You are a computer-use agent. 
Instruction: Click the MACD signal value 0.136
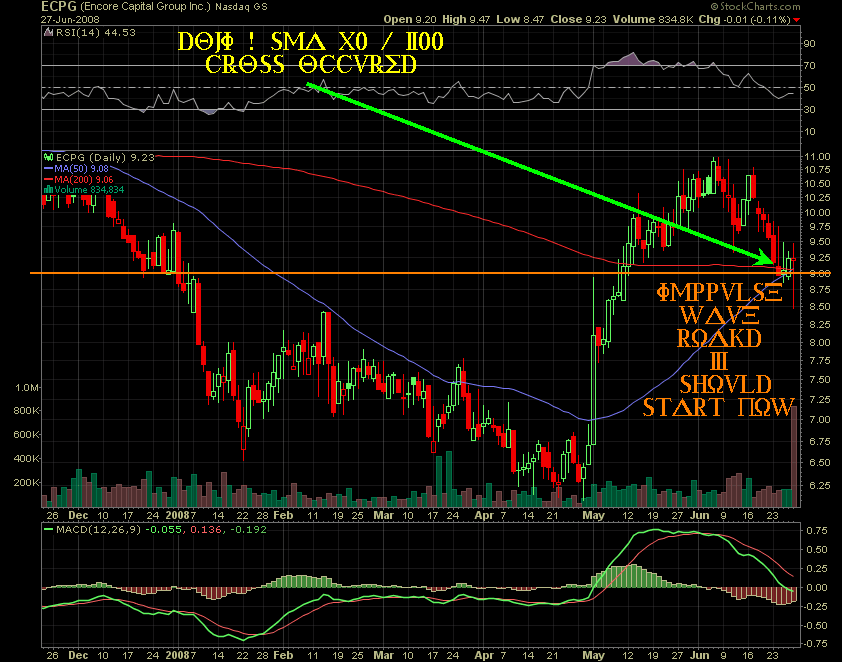tap(206, 530)
